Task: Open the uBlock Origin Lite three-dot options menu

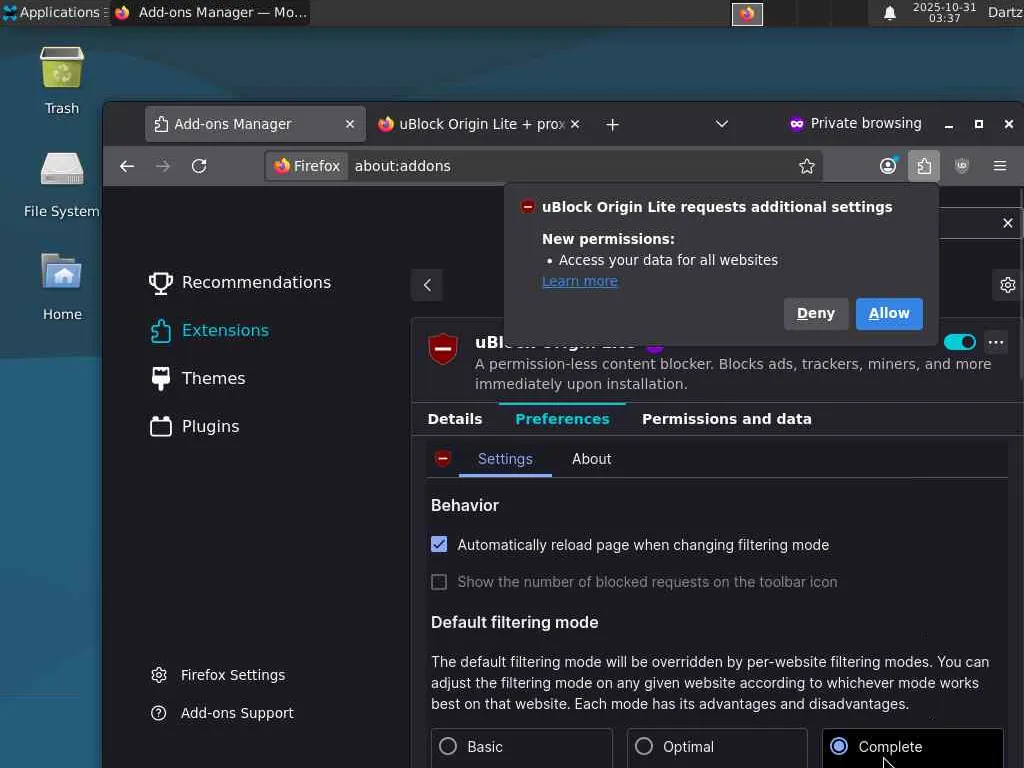Action: tap(996, 342)
